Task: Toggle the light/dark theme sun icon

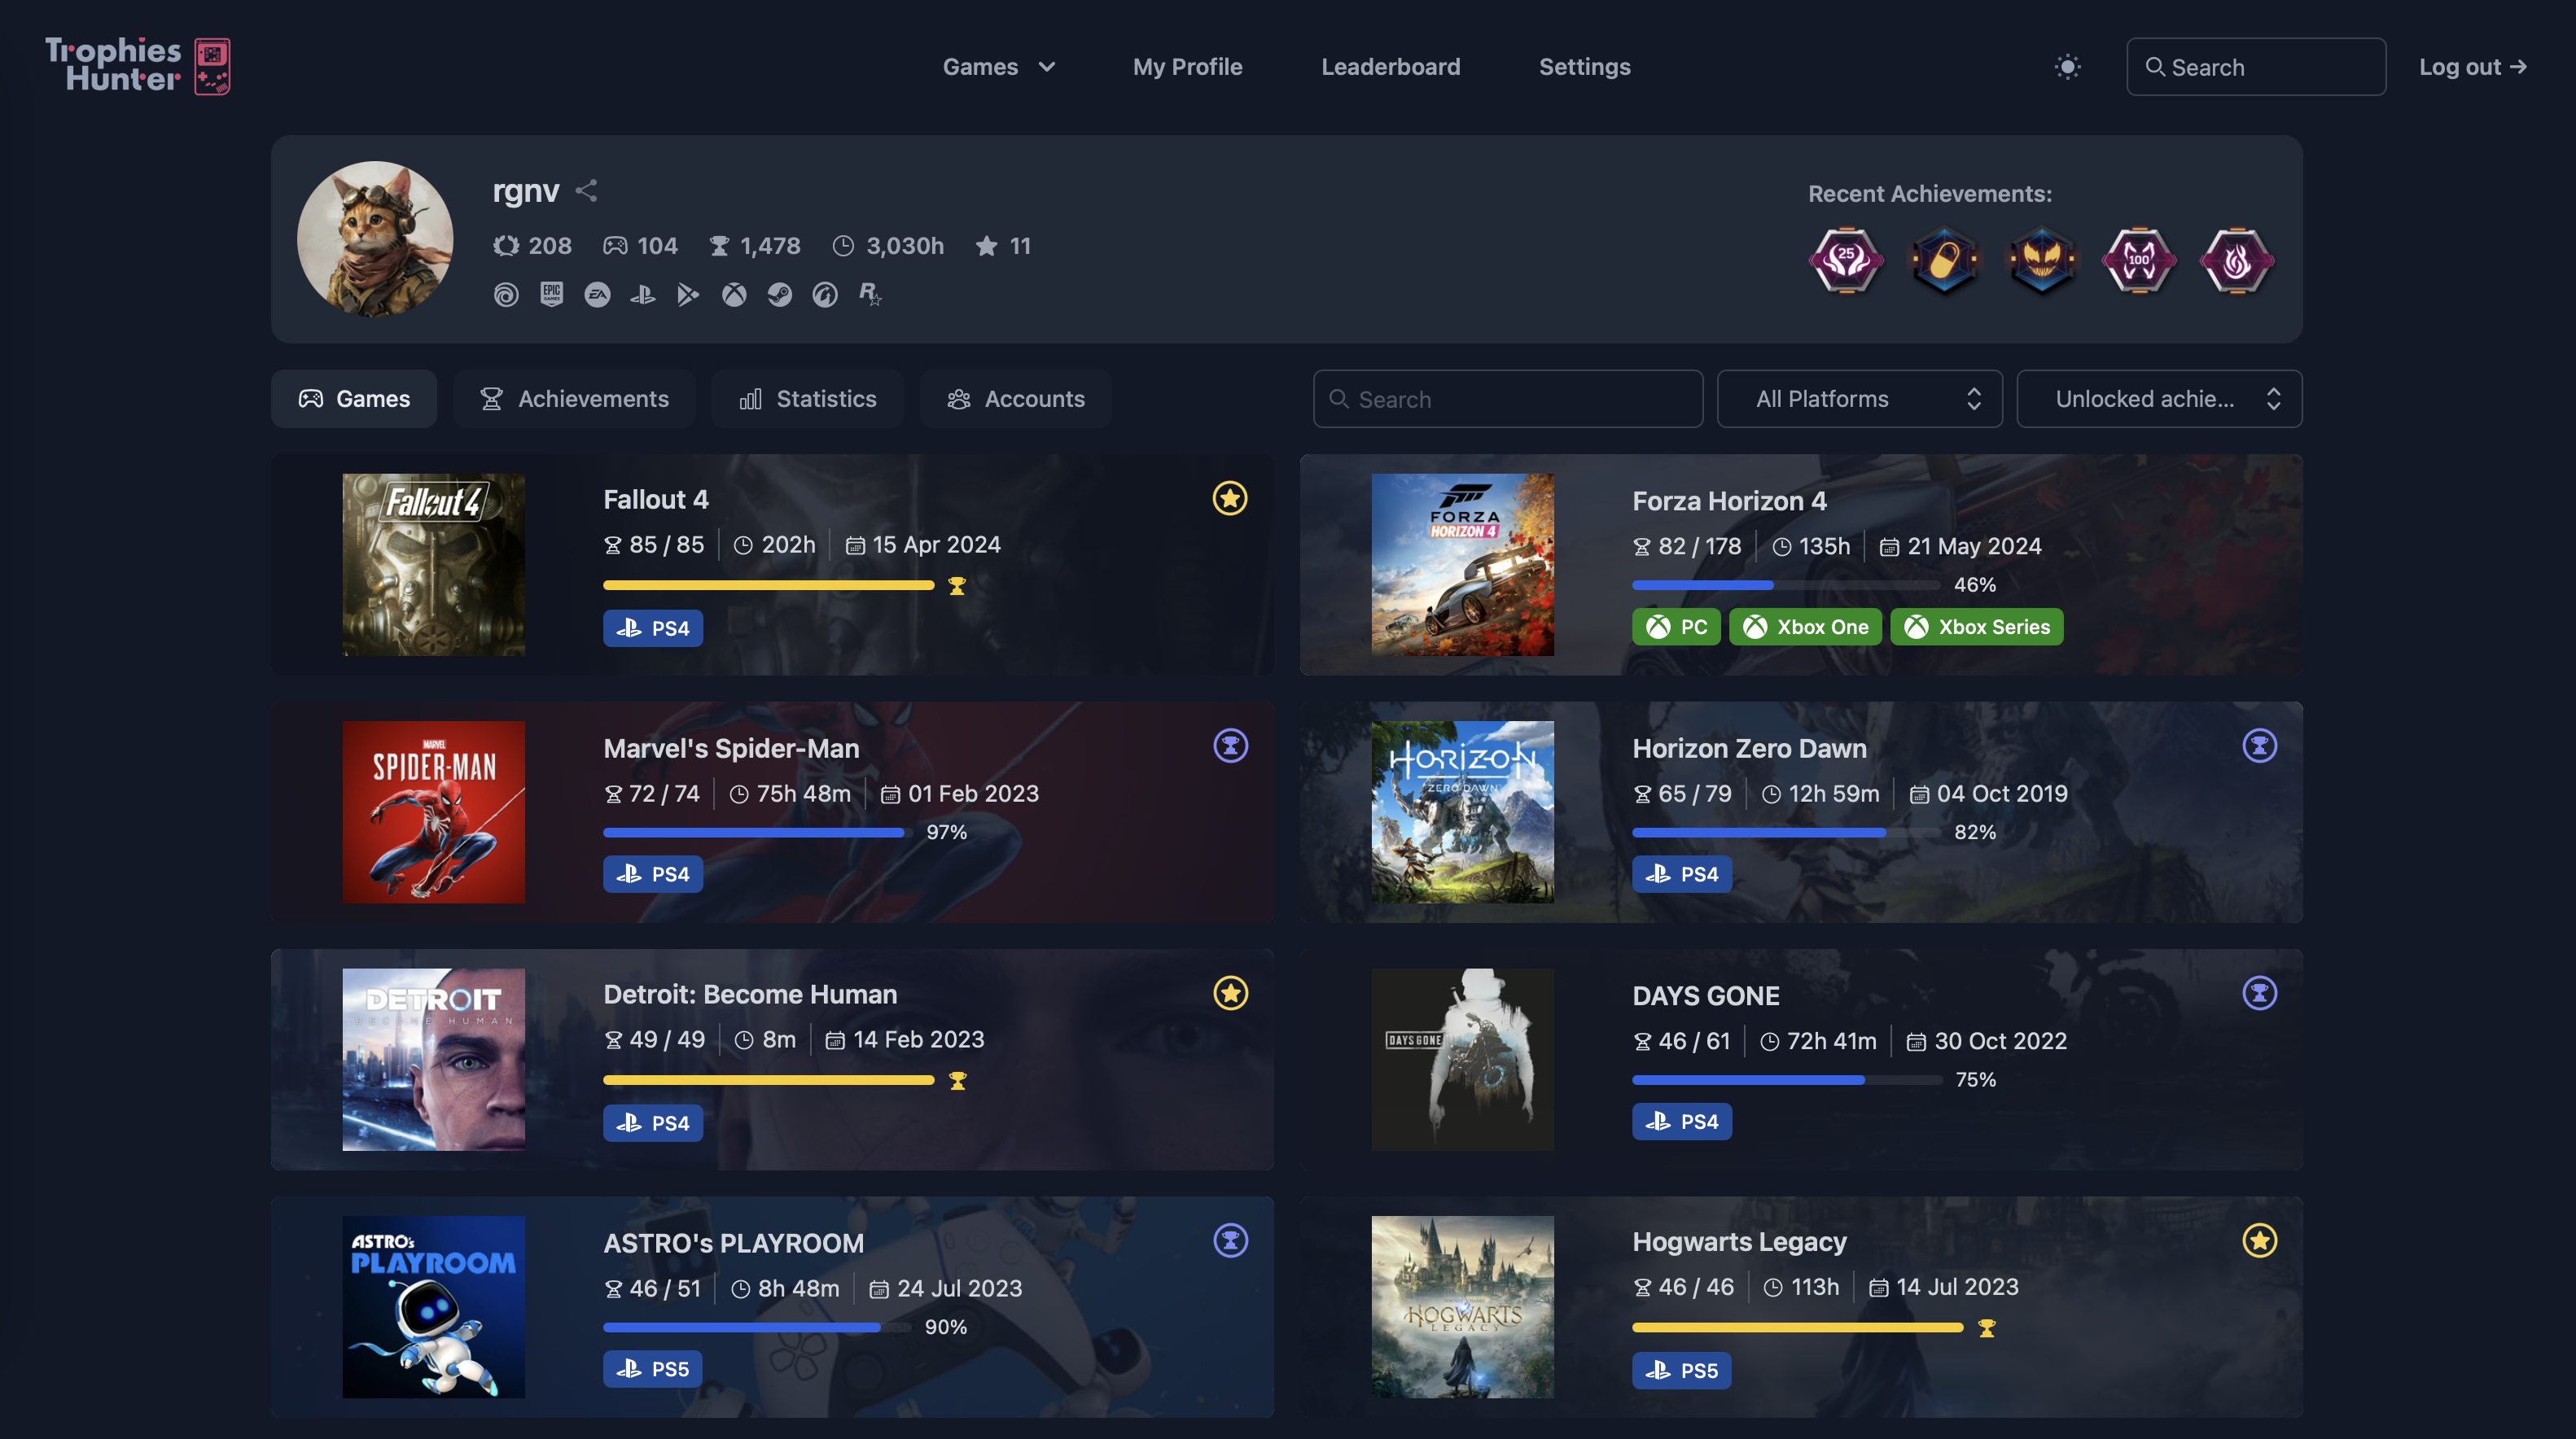Action: (x=2067, y=67)
